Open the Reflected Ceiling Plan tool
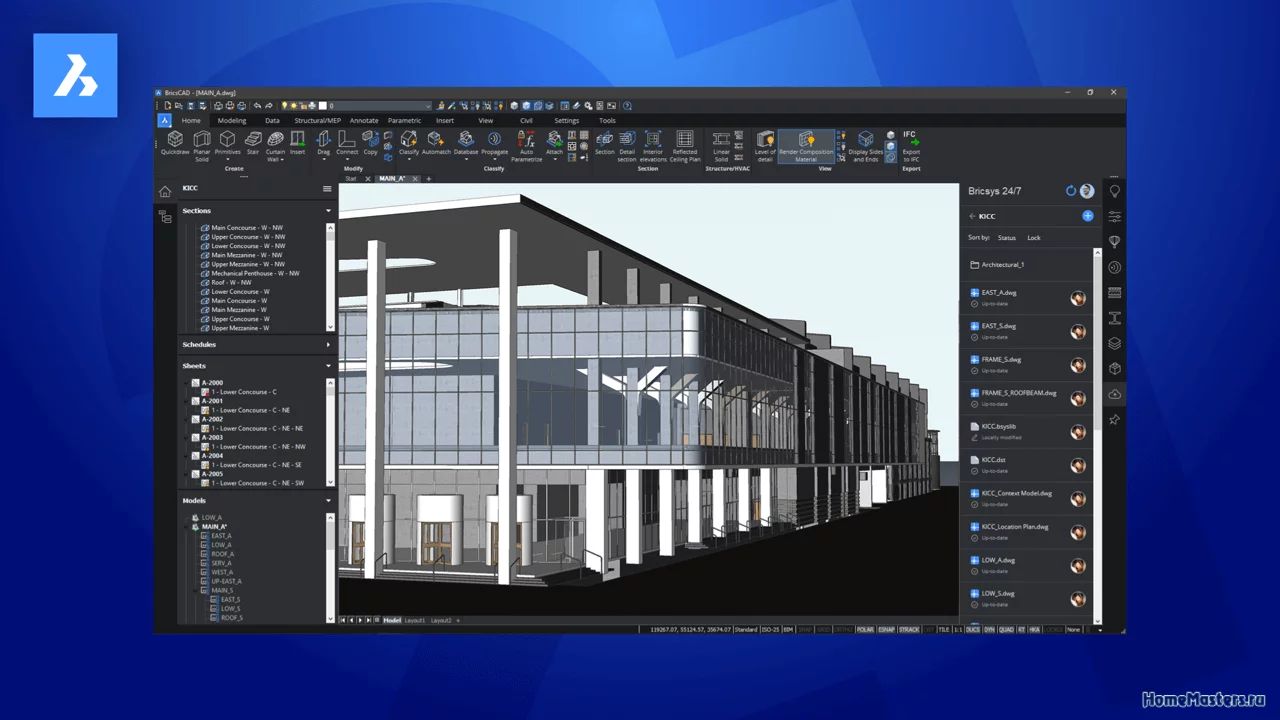This screenshot has height=720, width=1280. [x=685, y=143]
